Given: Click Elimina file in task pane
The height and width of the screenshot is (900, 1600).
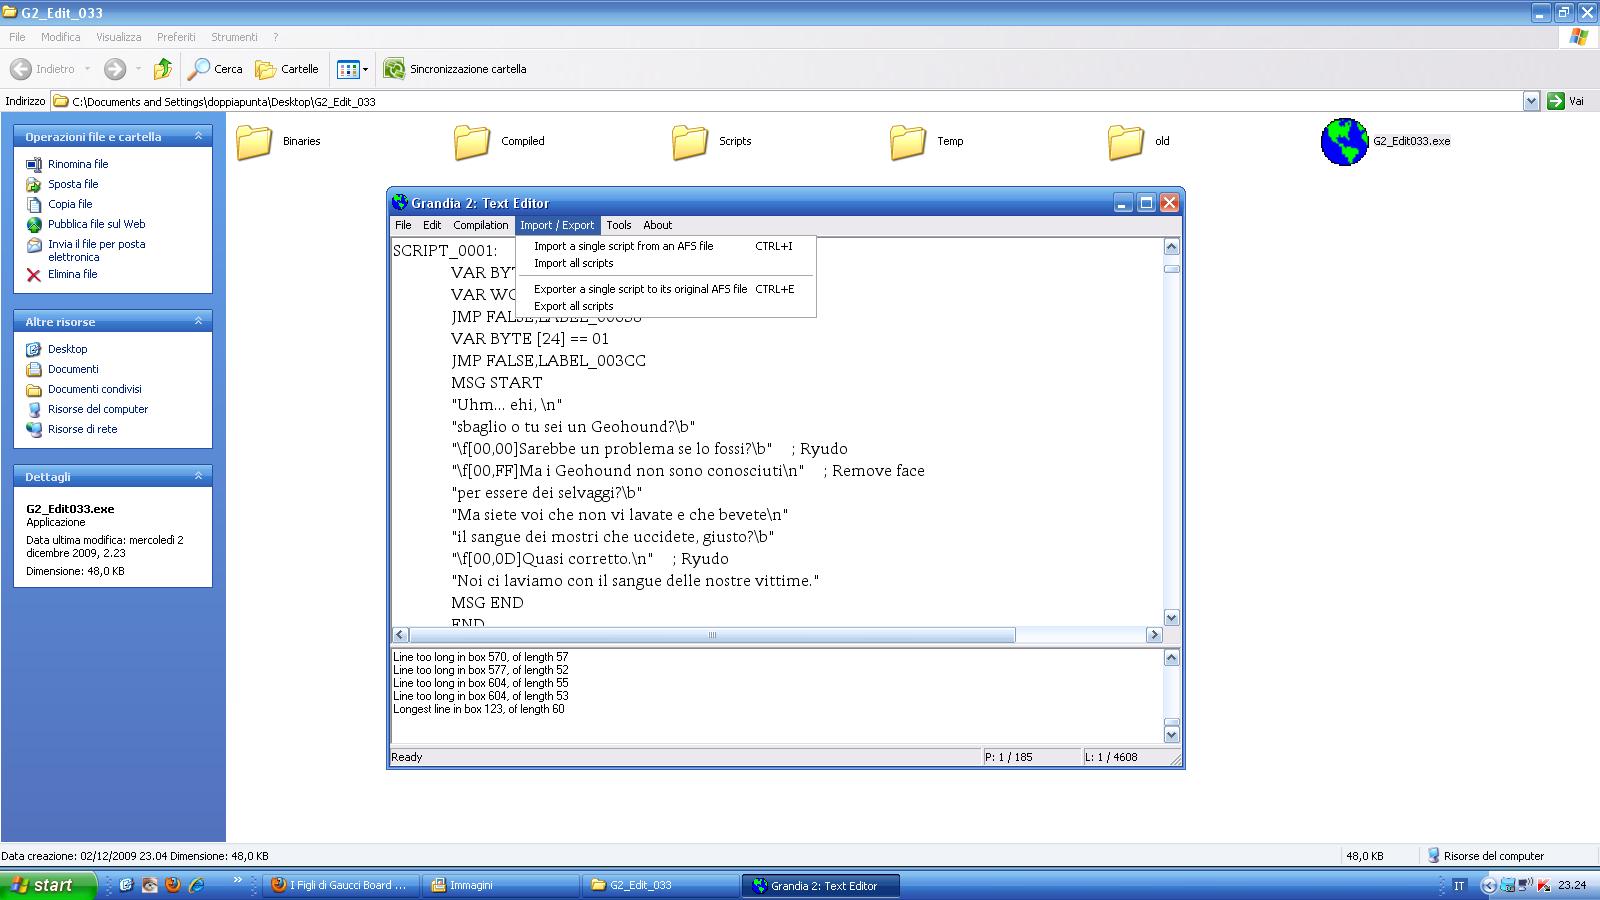Looking at the screenshot, I should point(72,274).
